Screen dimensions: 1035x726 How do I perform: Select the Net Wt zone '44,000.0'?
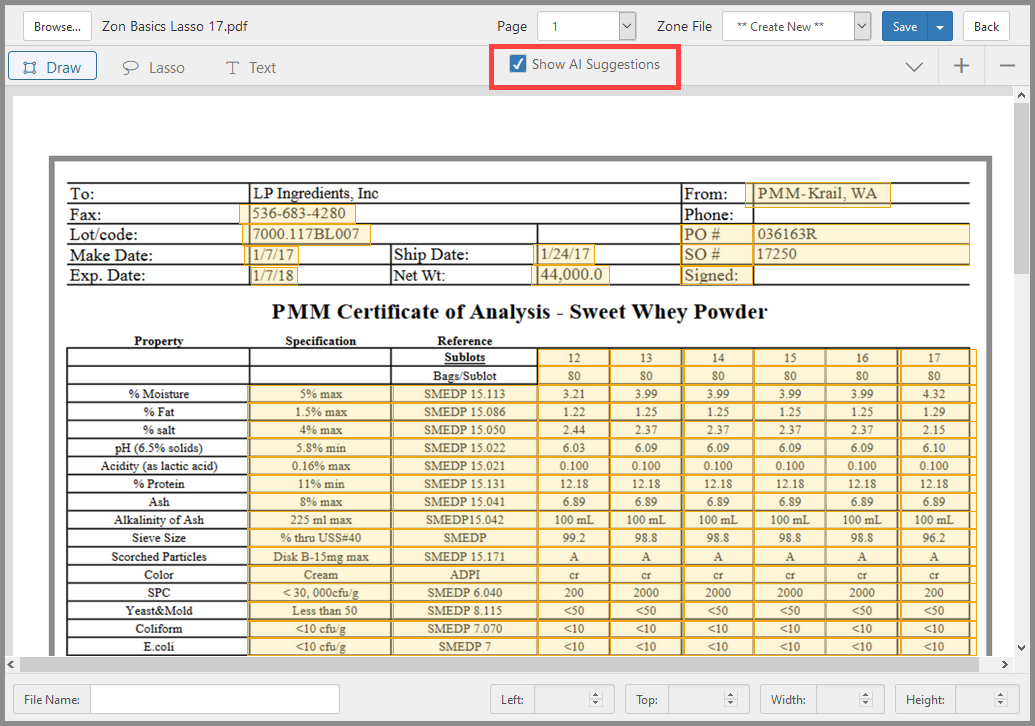570,275
